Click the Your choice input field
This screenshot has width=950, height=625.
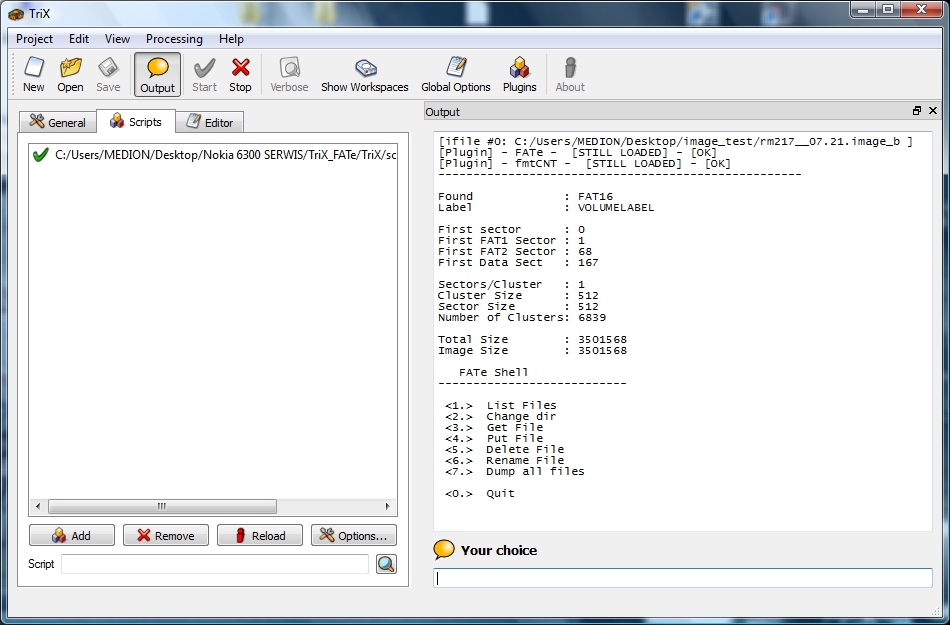(683, 578)
